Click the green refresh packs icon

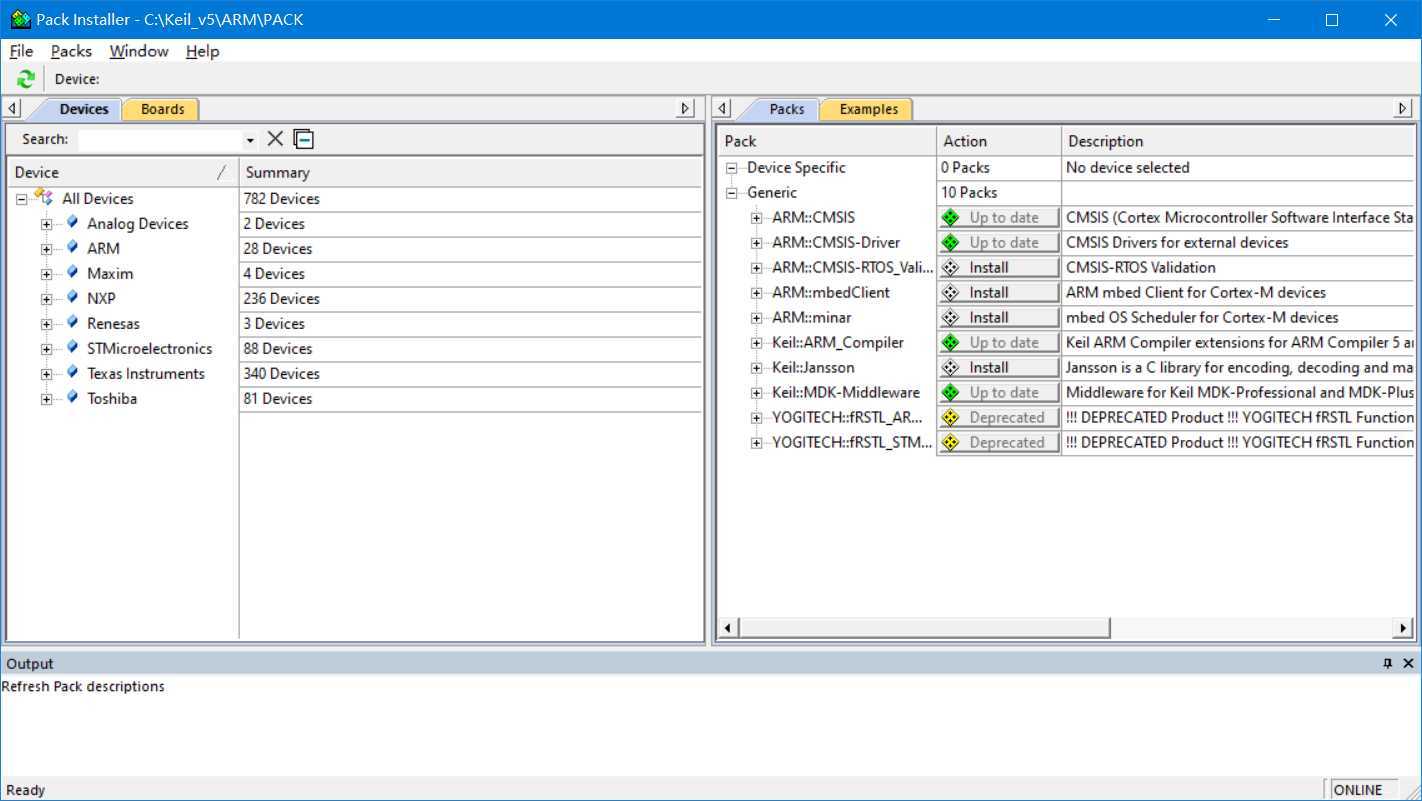(26, 79)
